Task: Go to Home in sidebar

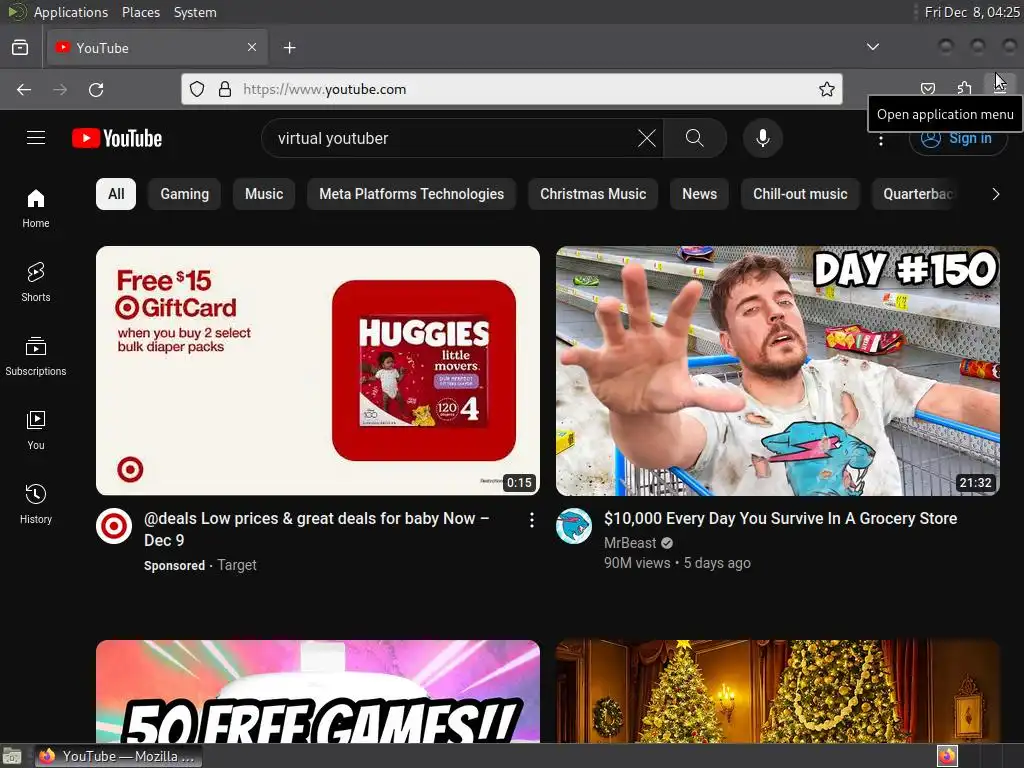Action: coord(36,208)
